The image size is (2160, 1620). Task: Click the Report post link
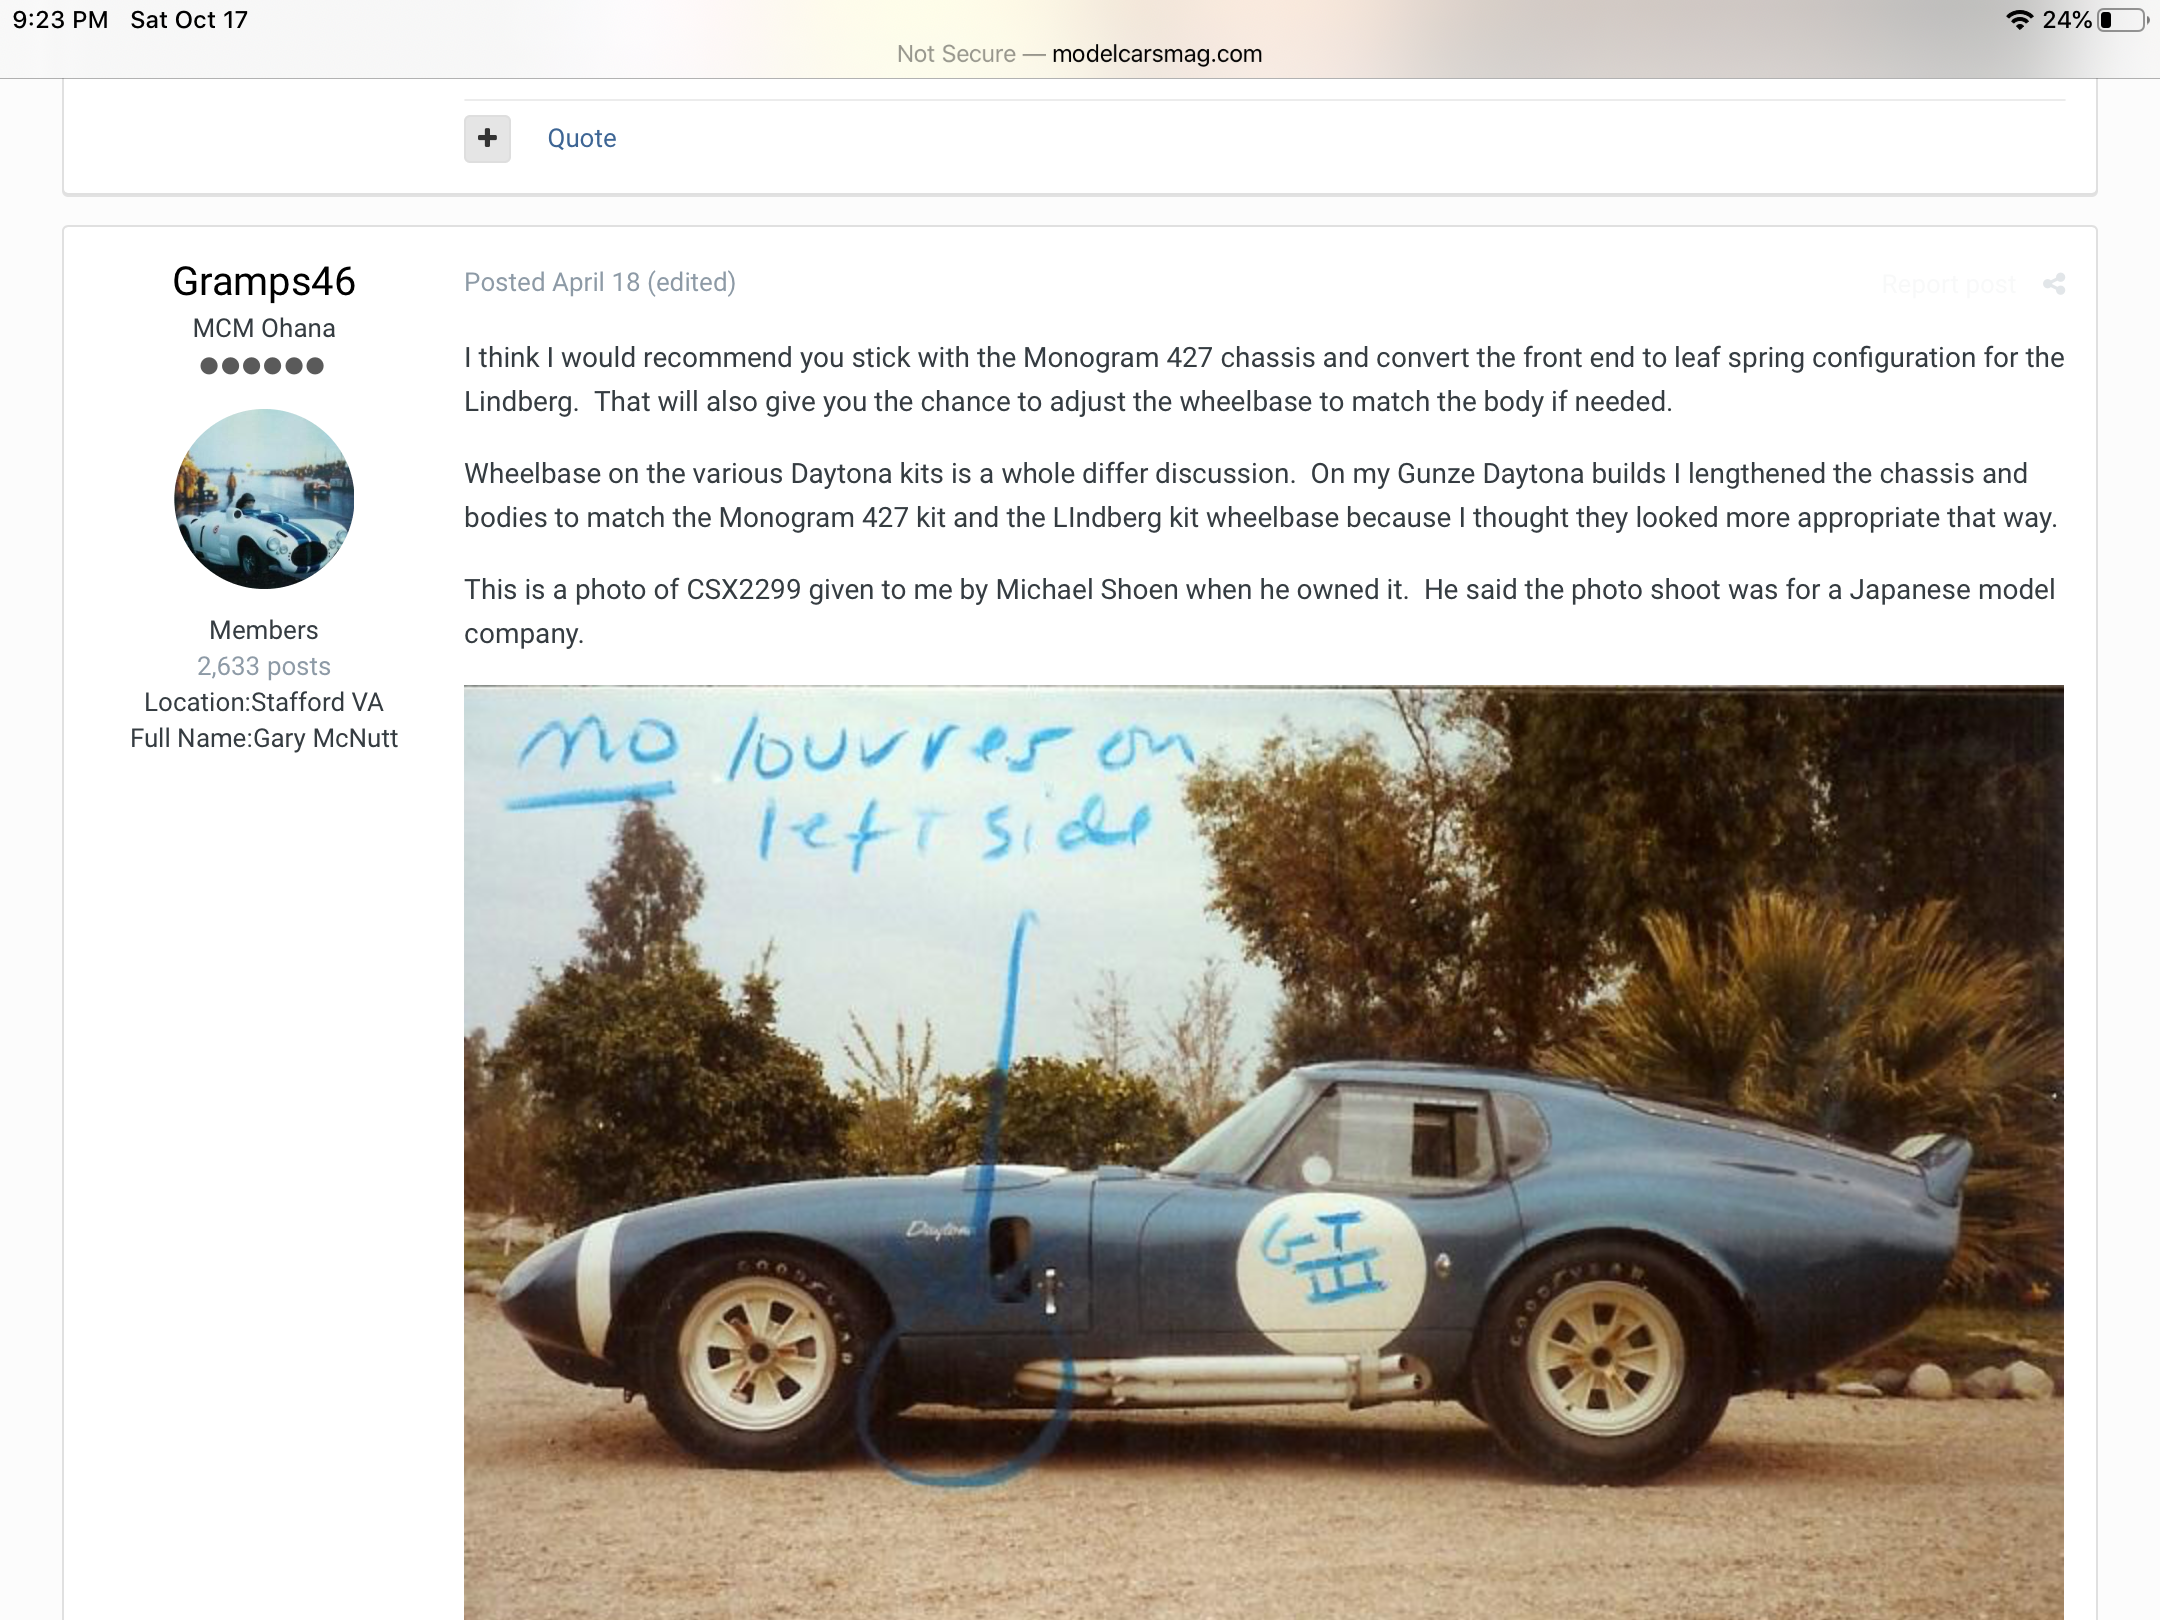[1948, 284]
